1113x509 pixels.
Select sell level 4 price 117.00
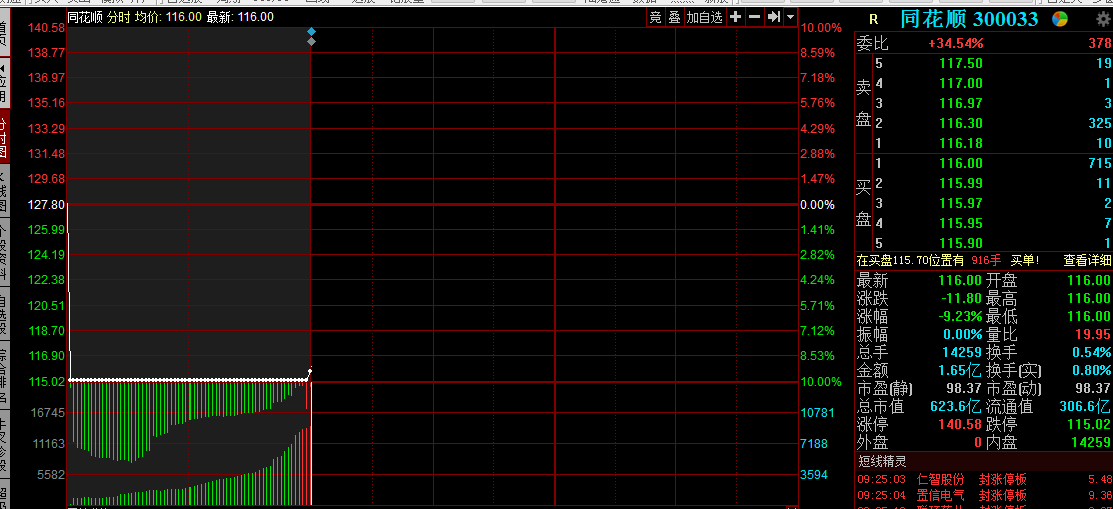[960, 84]
